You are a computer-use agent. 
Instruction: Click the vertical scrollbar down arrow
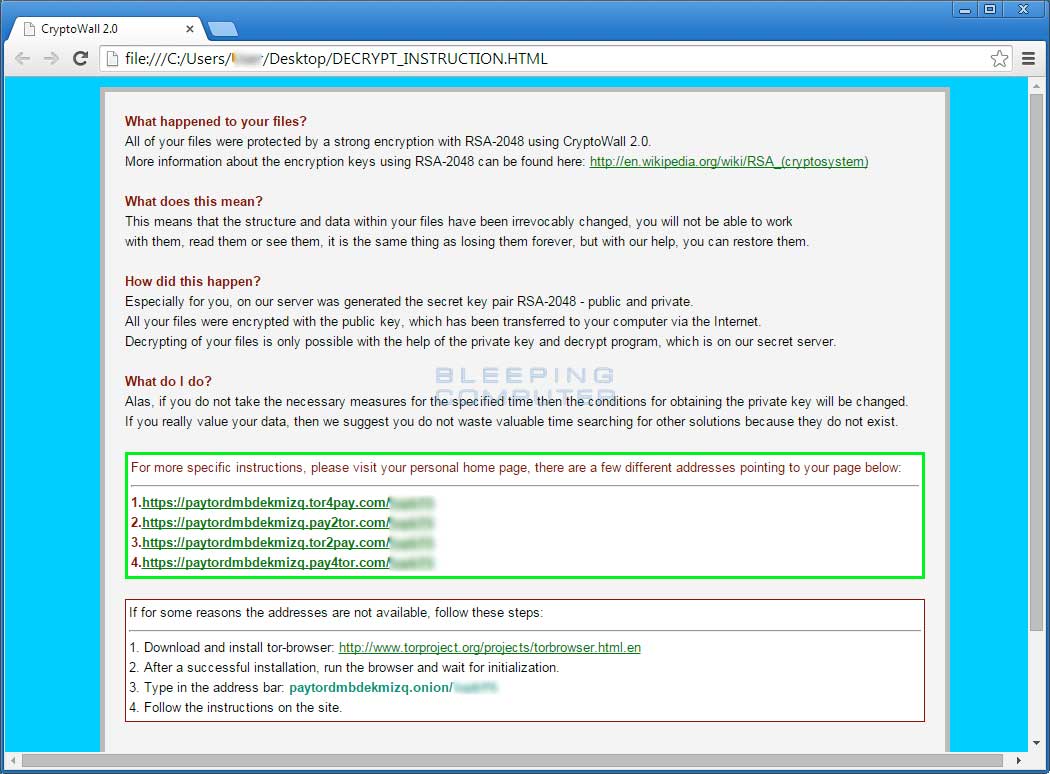[x=1036, y=743]
